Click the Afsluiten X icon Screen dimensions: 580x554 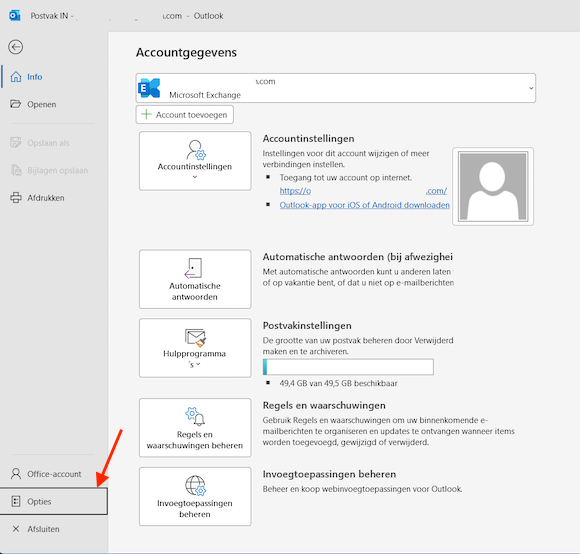click(16, 528)
